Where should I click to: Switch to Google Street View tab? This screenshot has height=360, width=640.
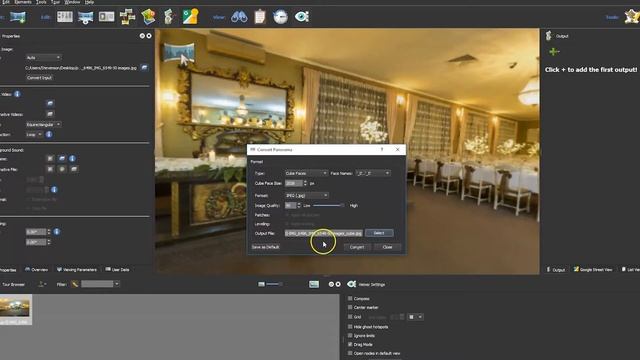coord(593,269)
